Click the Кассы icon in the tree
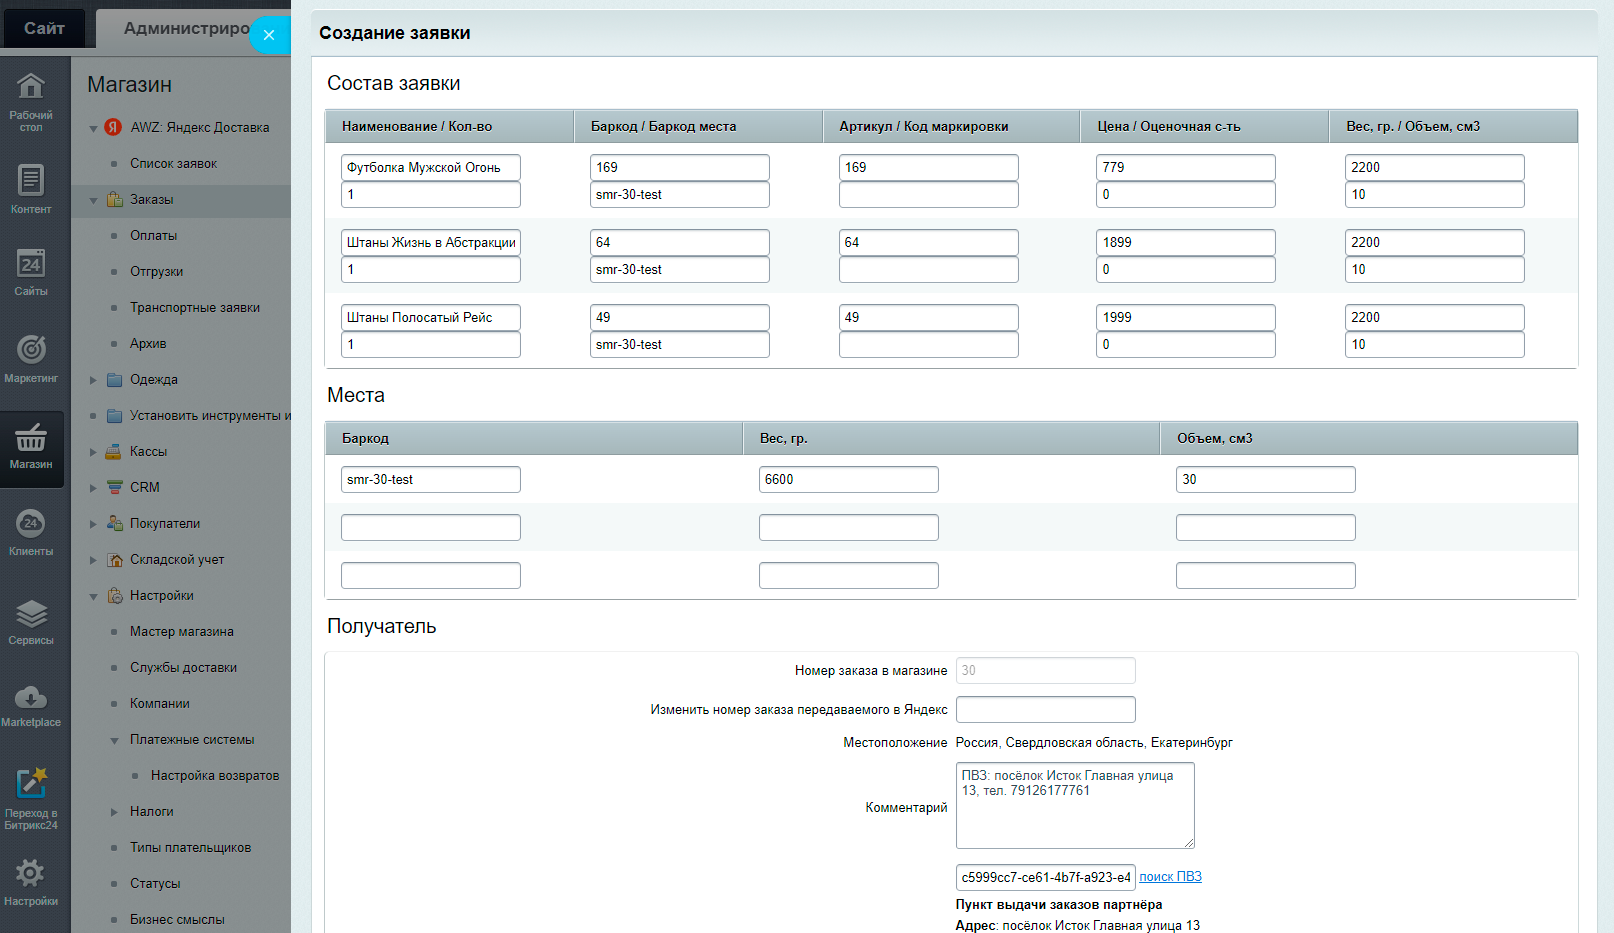 point(115,451)
